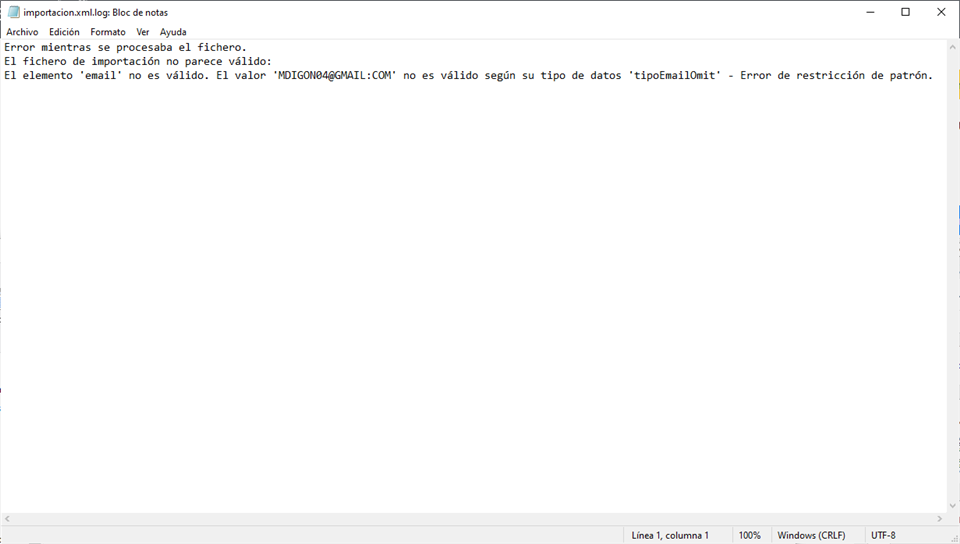The width and height of the screenshot is (960, 544).
Task: Click the vertical scrollbar up arrow
Action: pyautogui.click(x=952, y=47)
